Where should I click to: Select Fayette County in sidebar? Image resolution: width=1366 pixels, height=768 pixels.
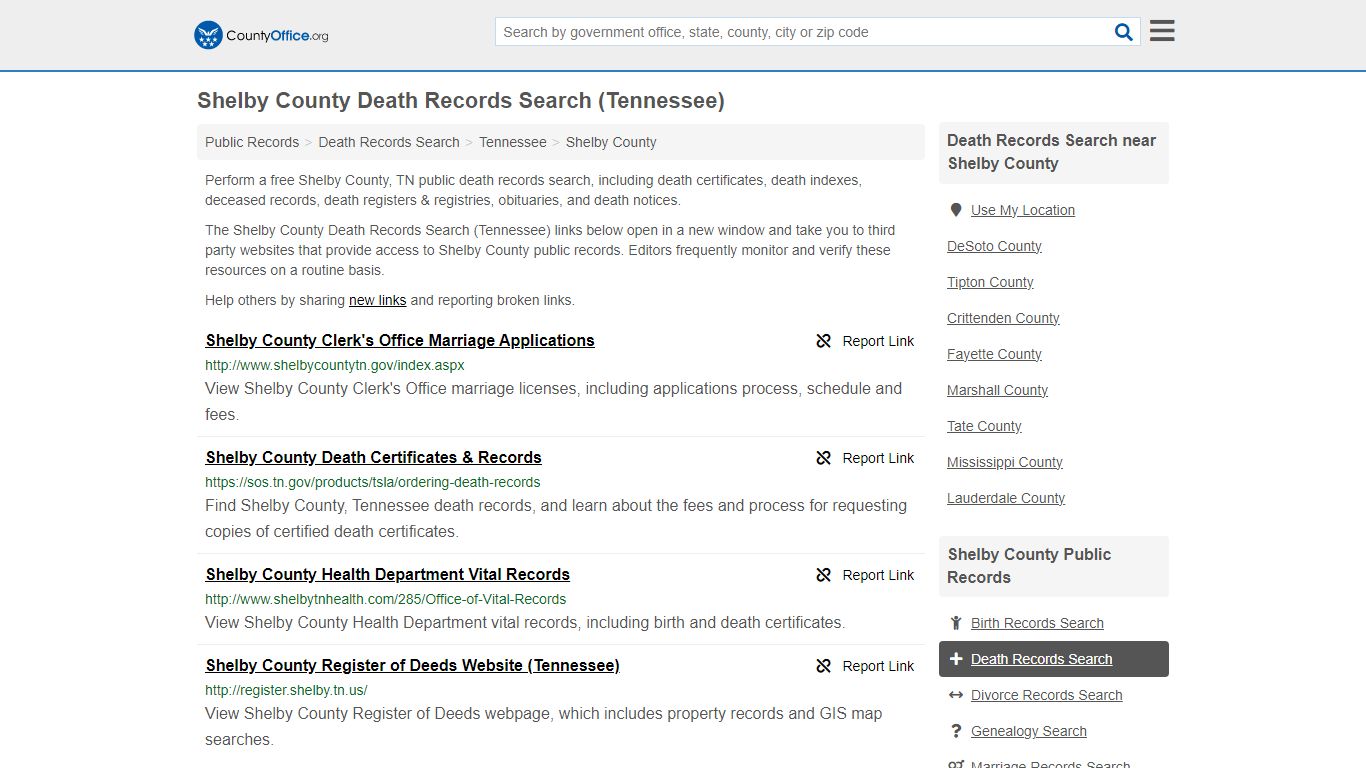click(x=994, y=354)
